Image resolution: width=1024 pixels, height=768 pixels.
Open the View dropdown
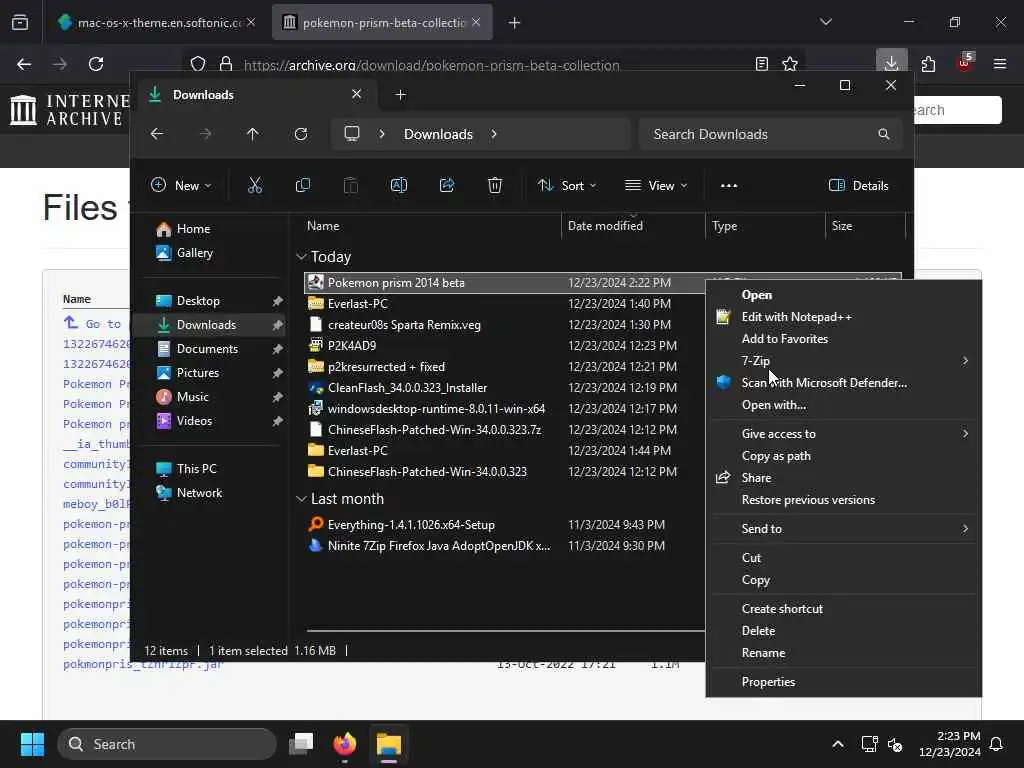click(x=656, y=185)
